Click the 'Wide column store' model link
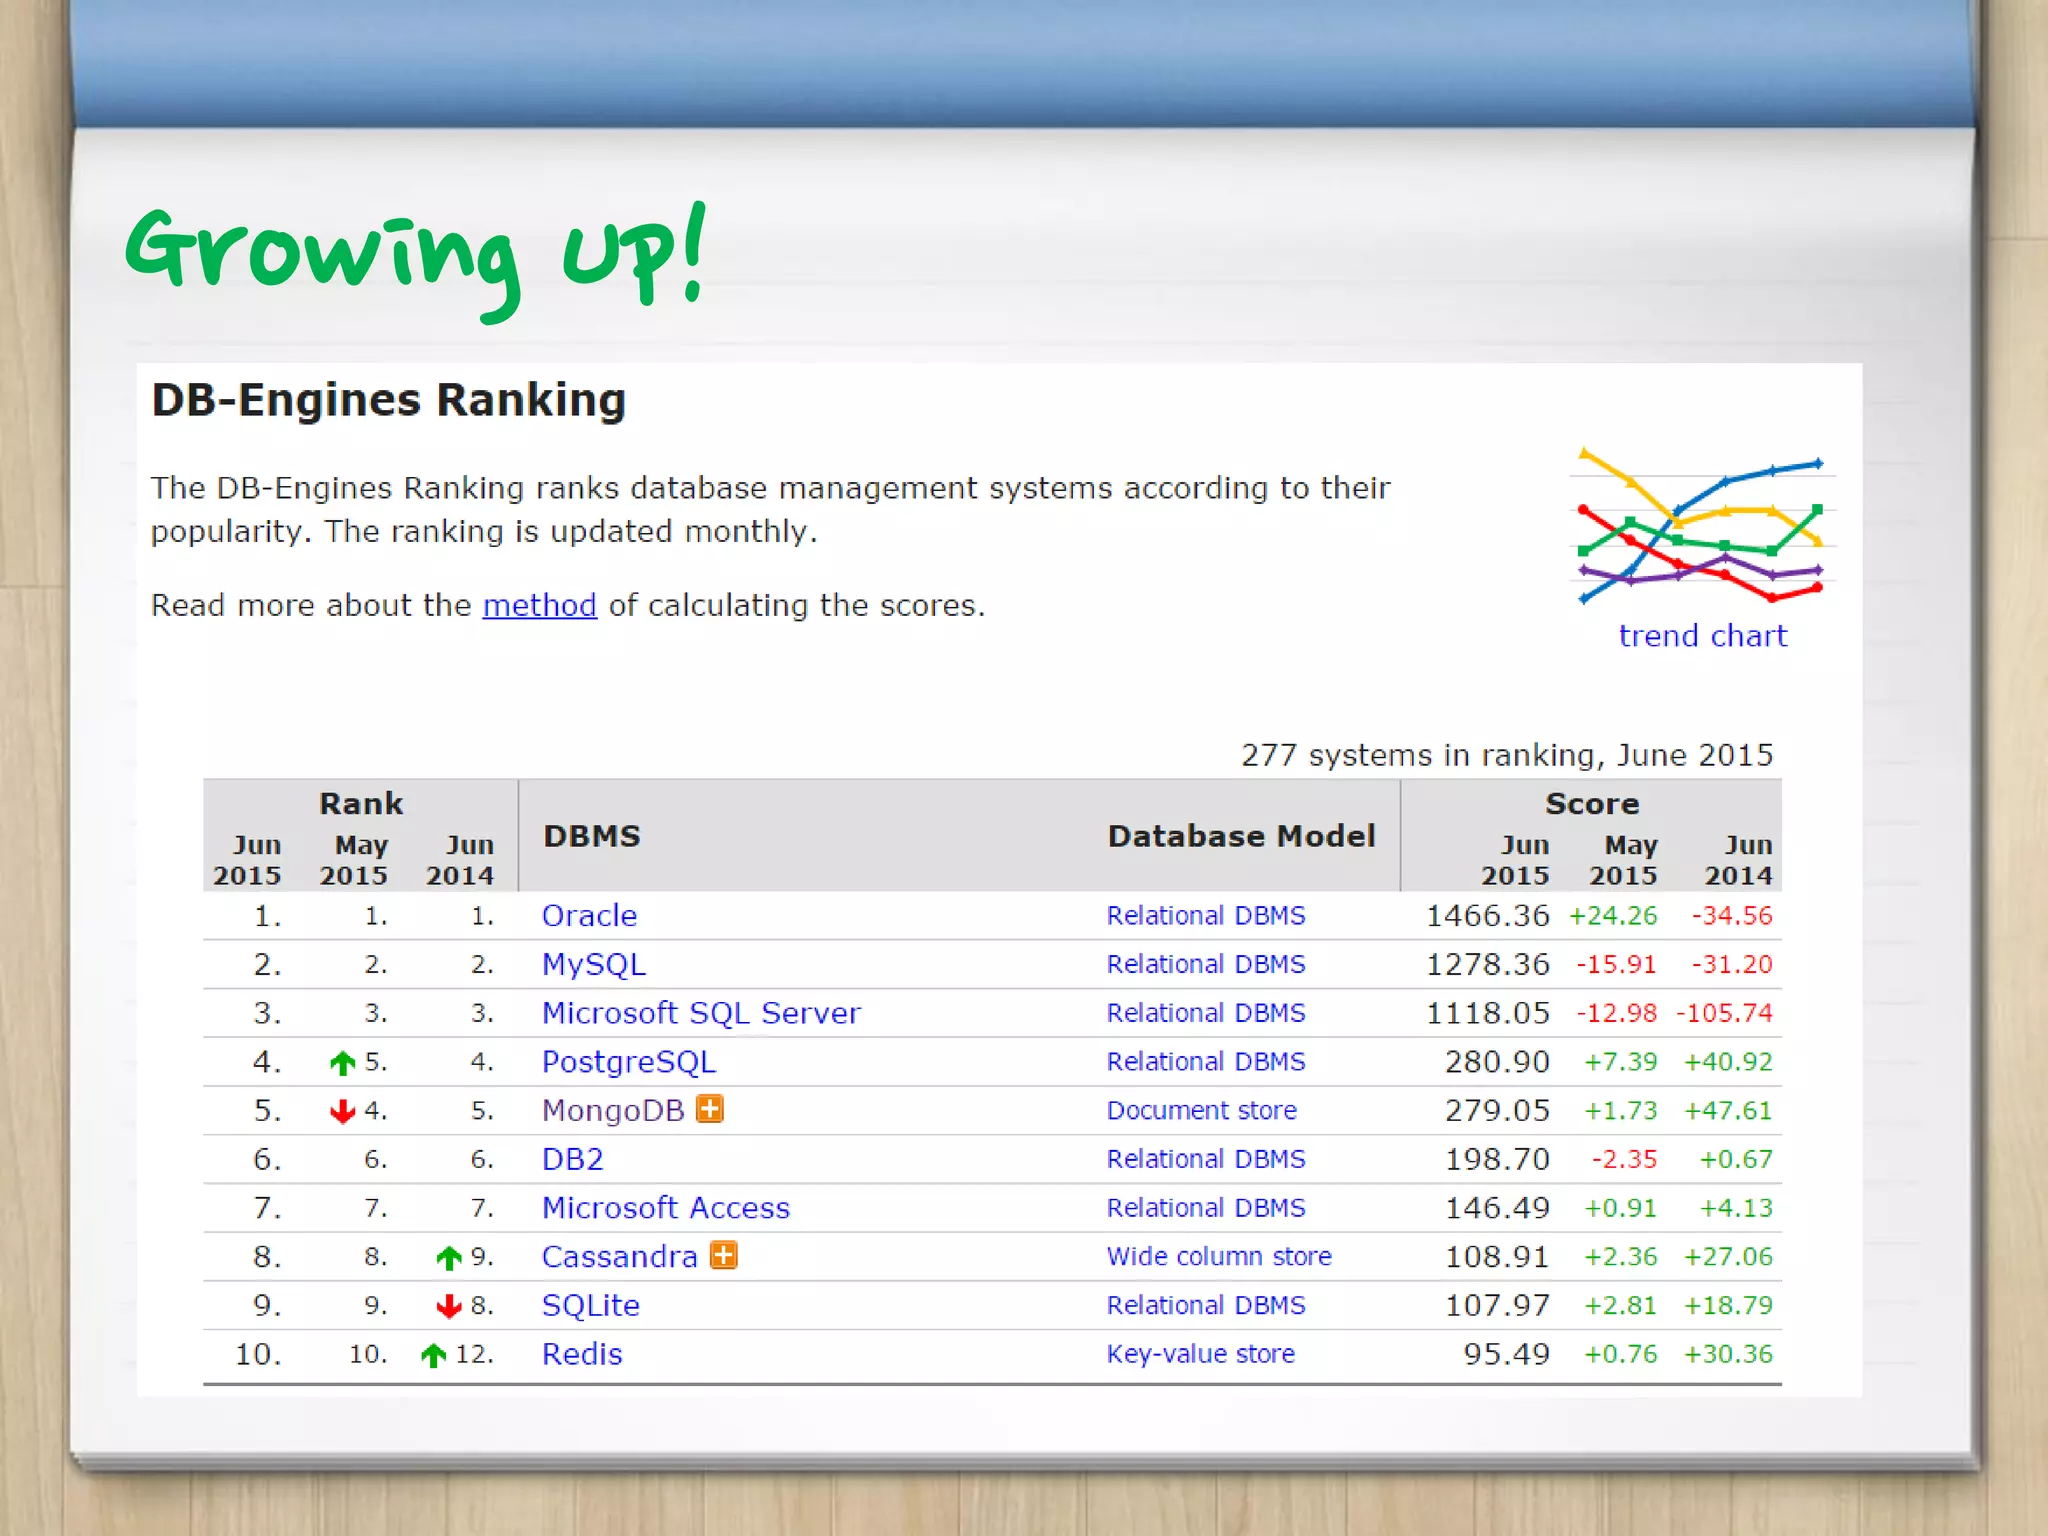This screenshot has width=2048, height=1536. (1219, 1256)
